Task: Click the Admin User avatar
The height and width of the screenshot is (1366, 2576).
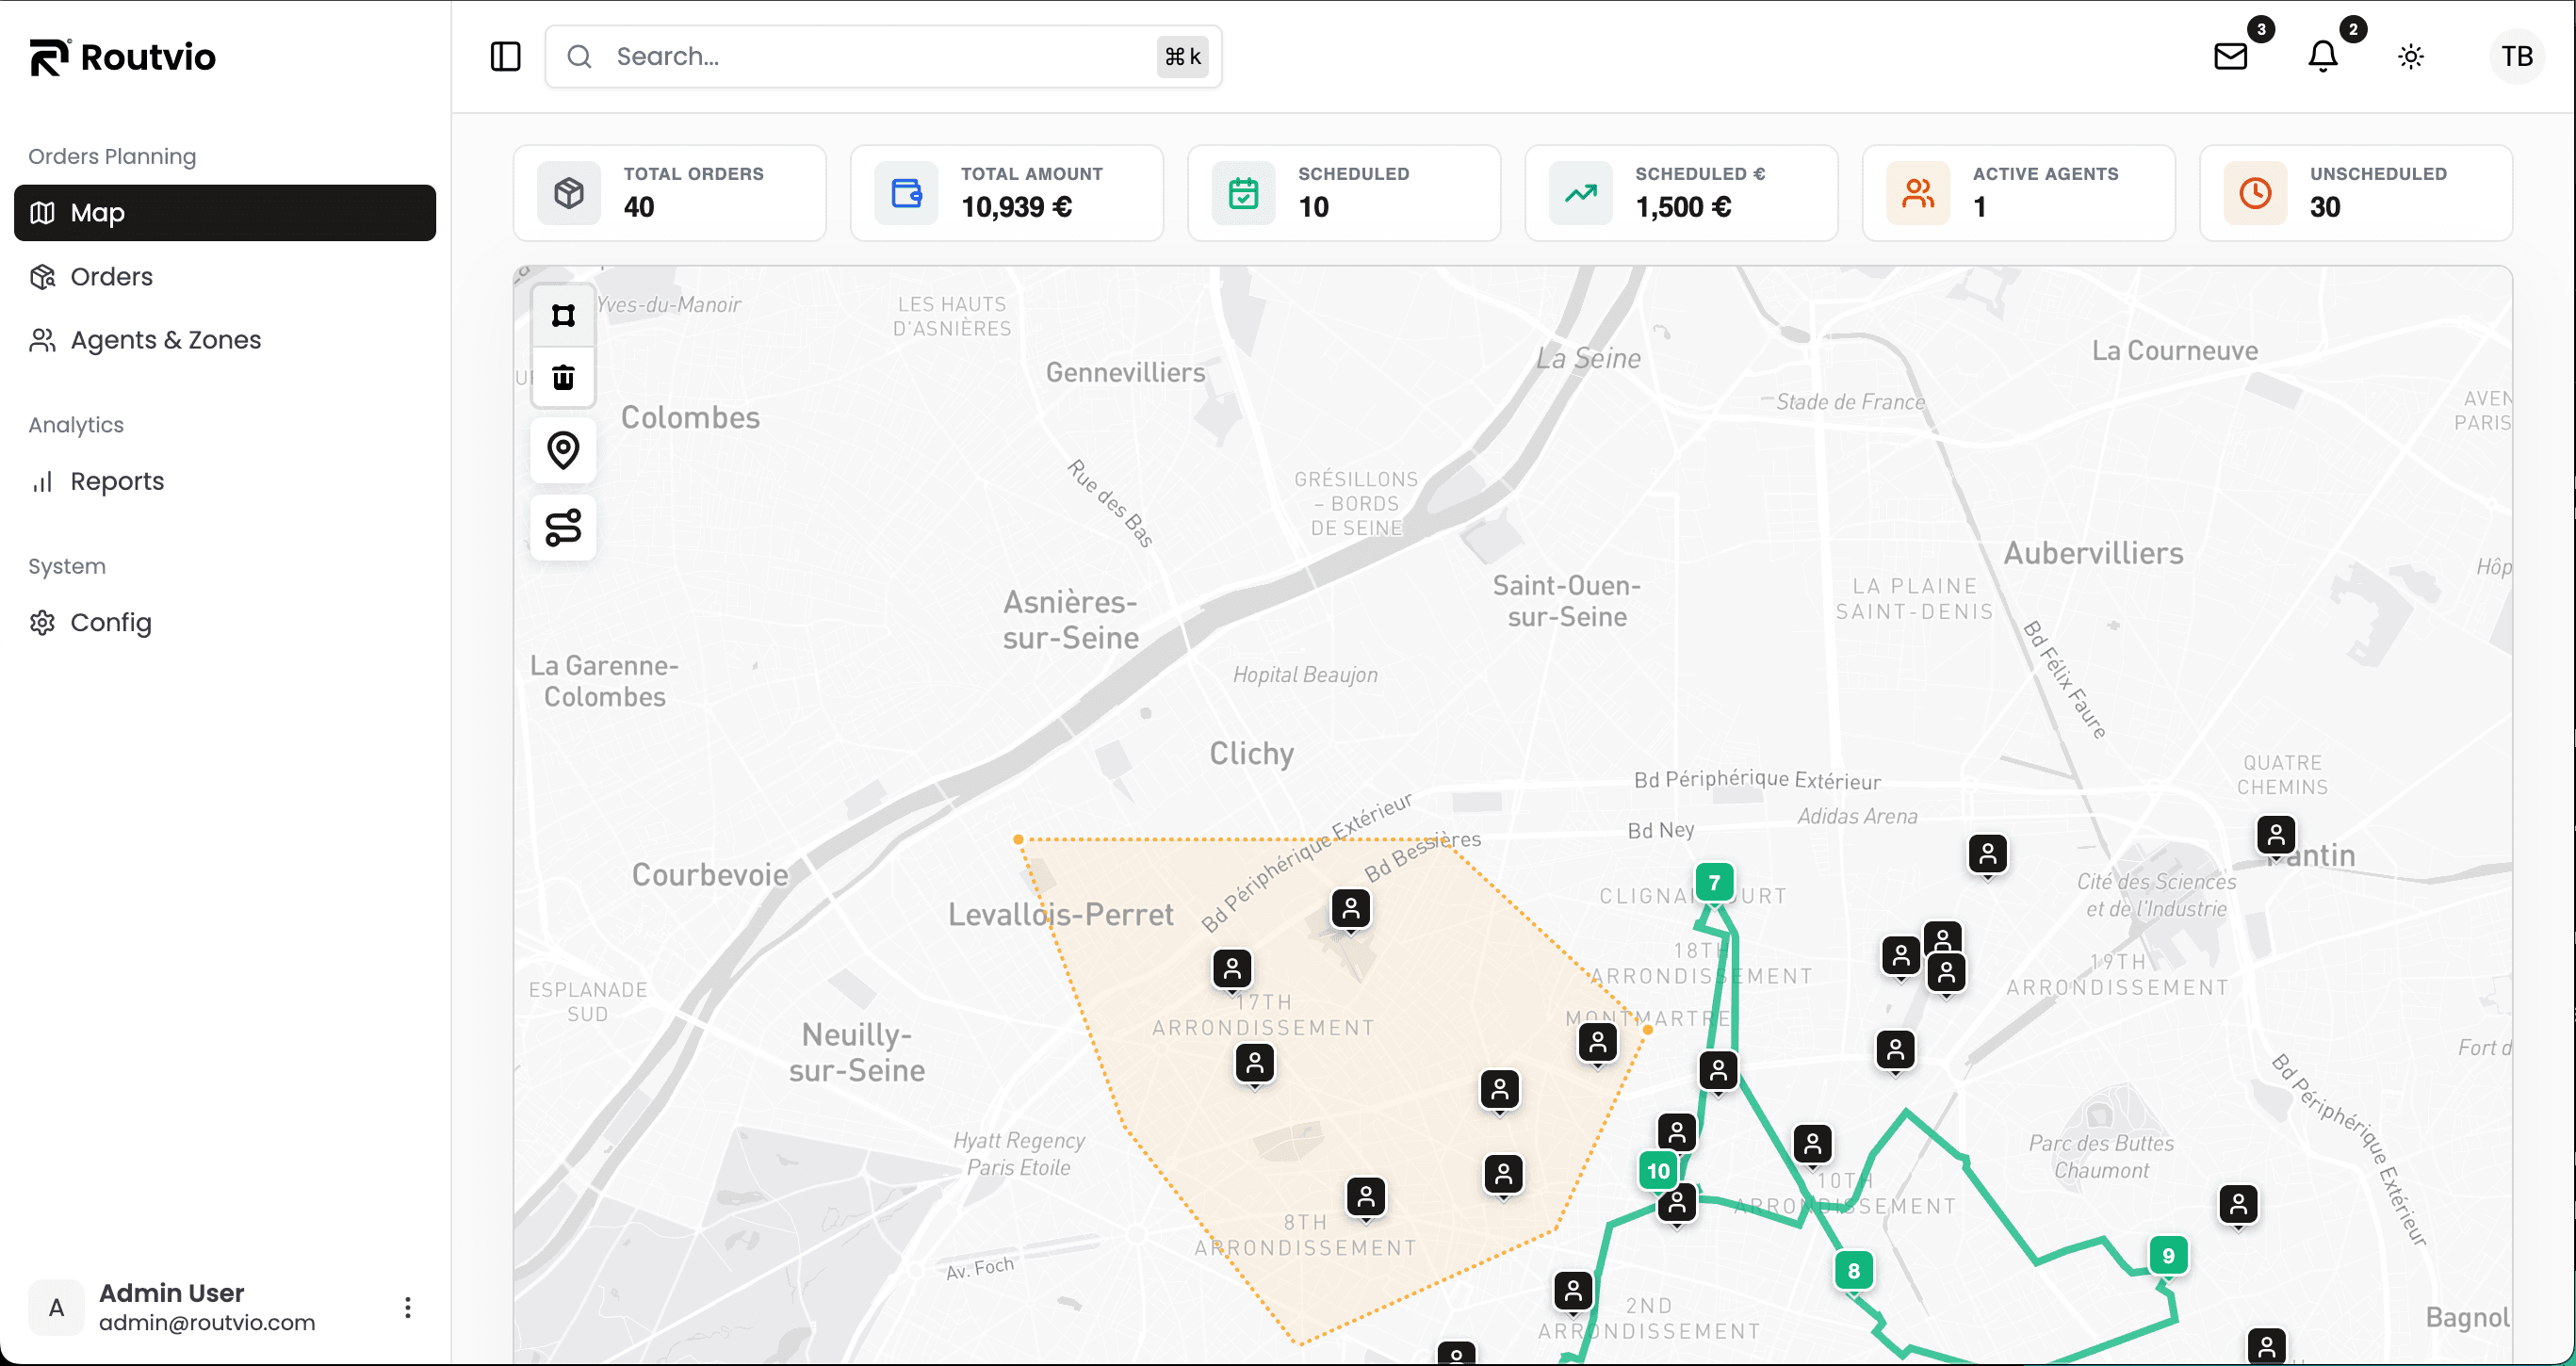Action: [x=56, y=1307]
